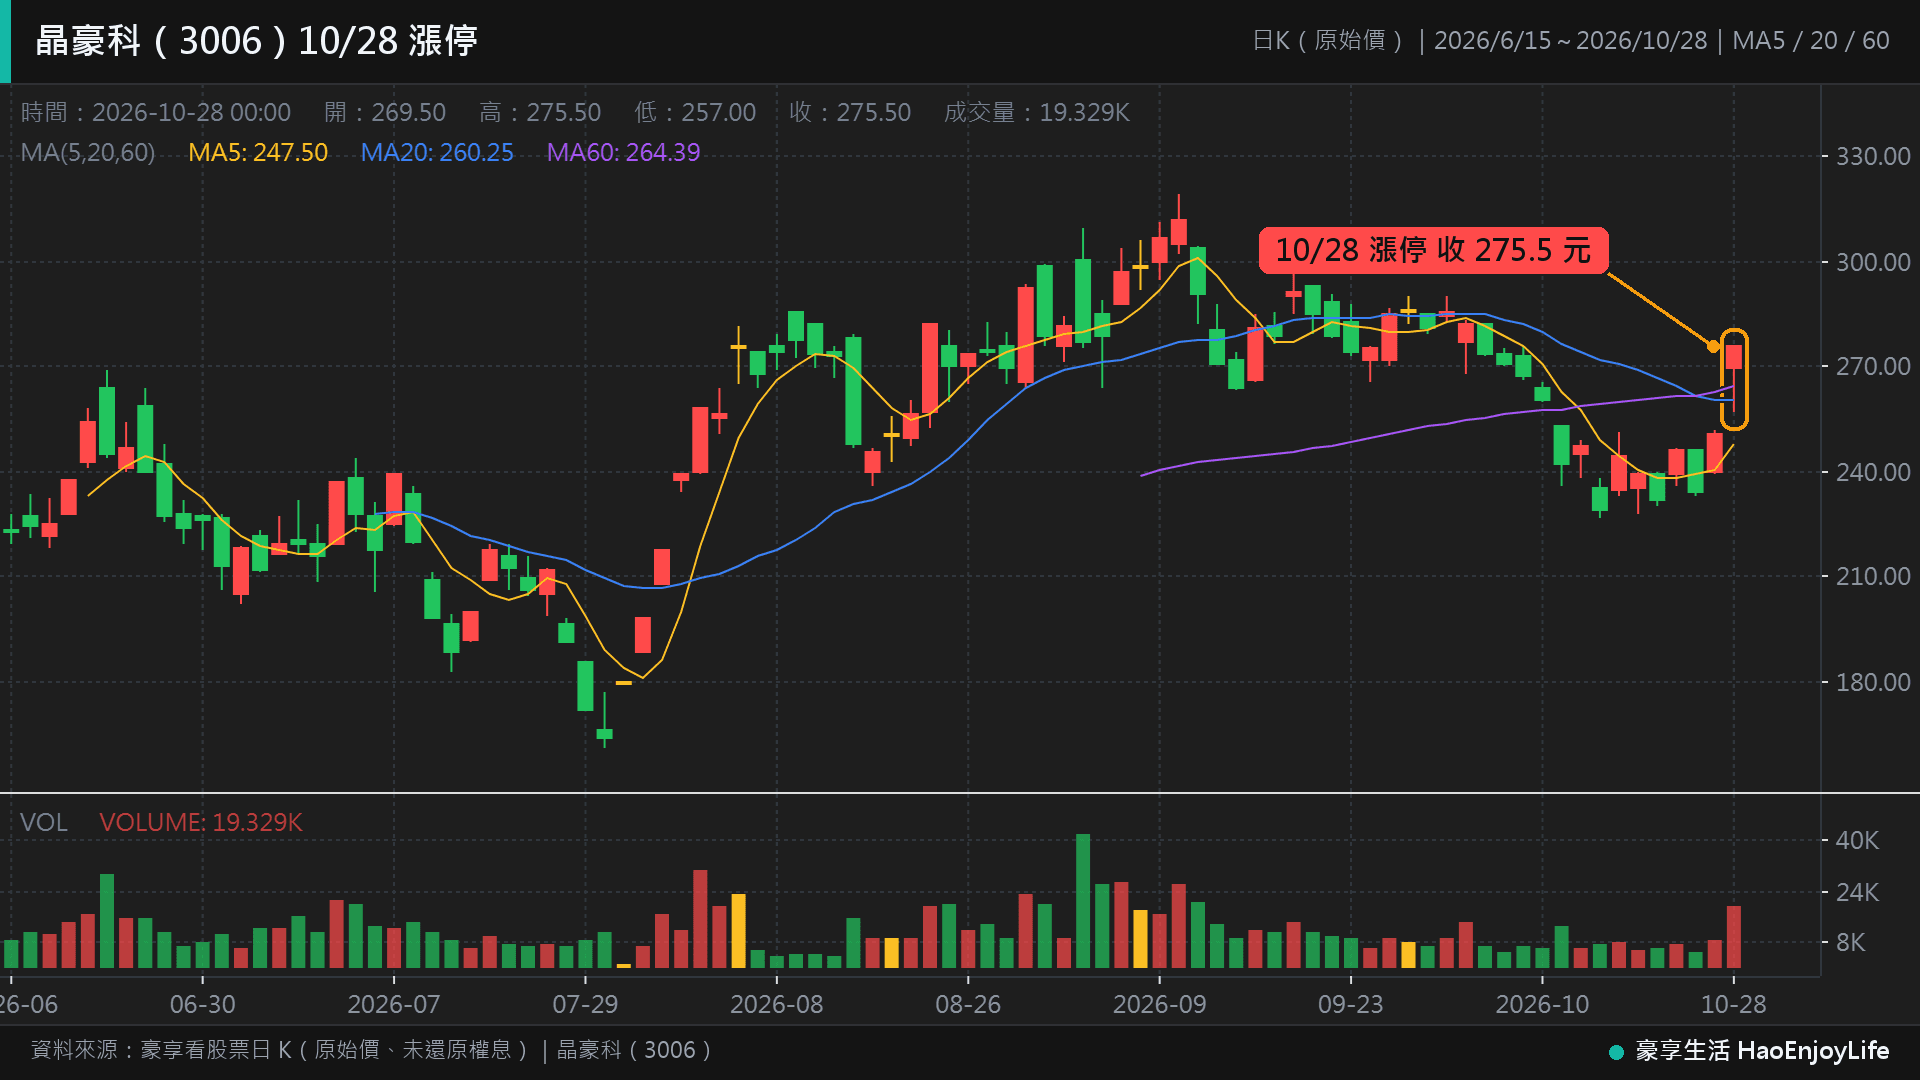Click the 高：275.50 high price value
The image size is (1920, 1080).
point(540,112)
